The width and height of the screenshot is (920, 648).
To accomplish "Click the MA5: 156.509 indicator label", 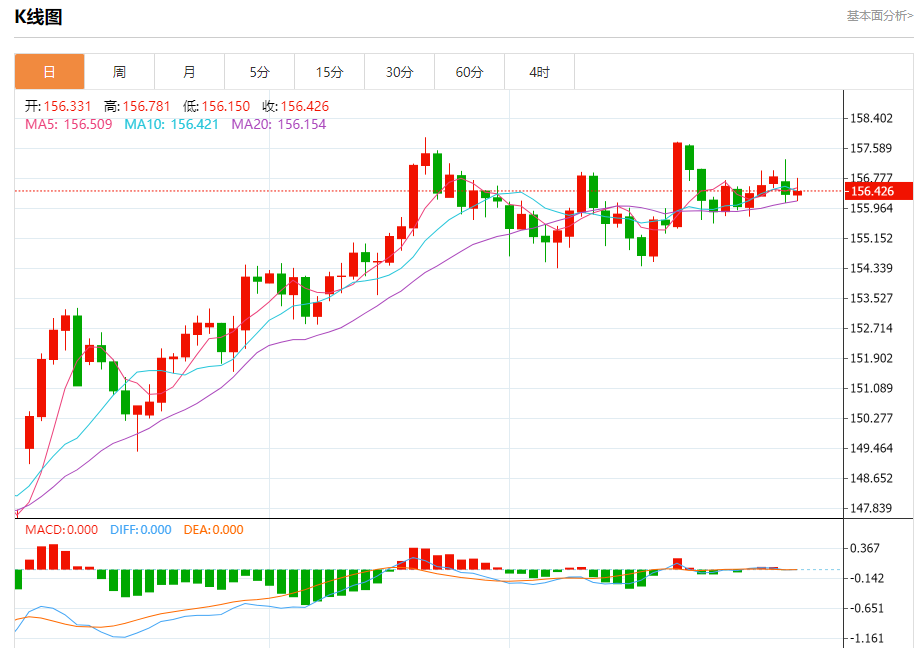I will pos(68,124).
